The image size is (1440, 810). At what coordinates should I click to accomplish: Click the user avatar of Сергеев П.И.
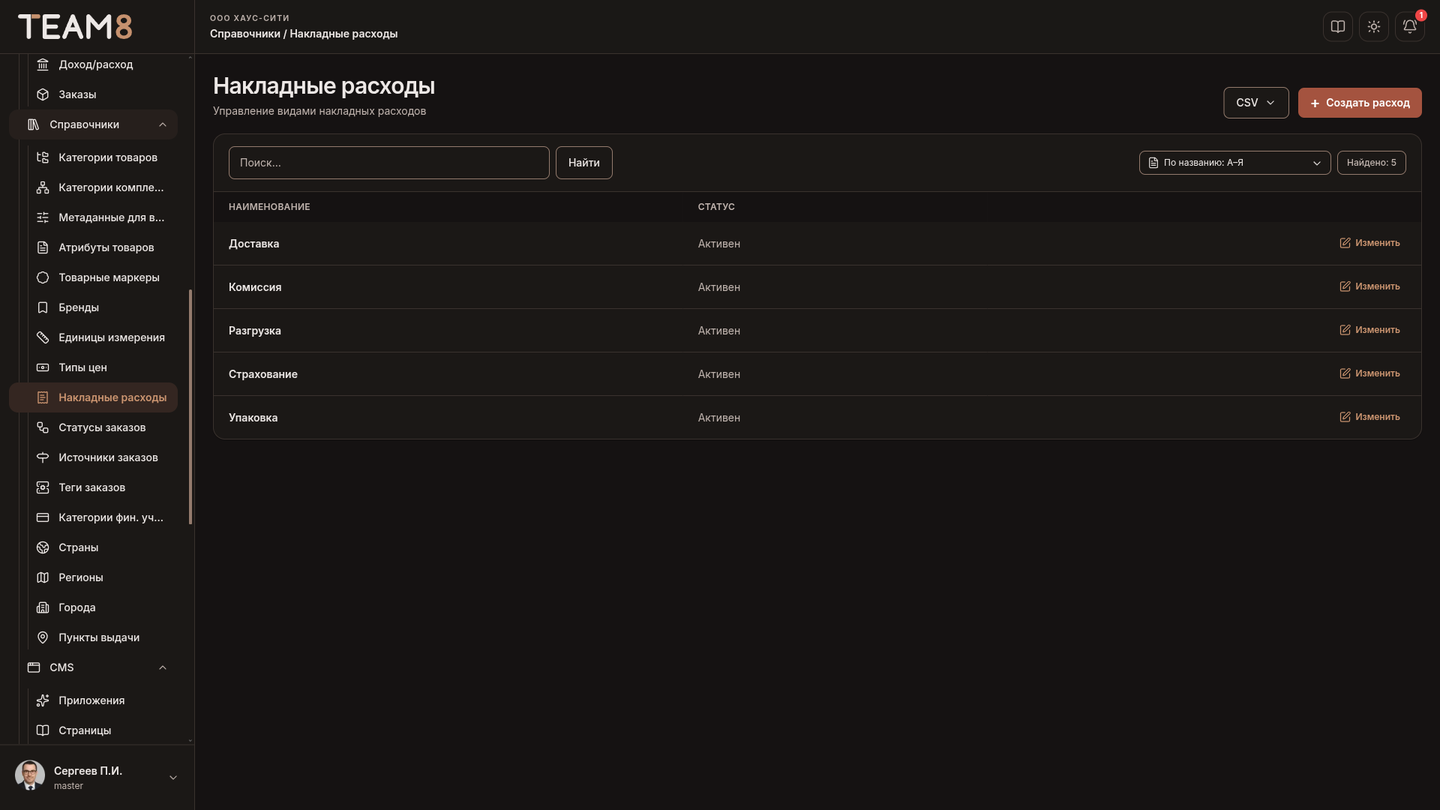coord(30,776)
